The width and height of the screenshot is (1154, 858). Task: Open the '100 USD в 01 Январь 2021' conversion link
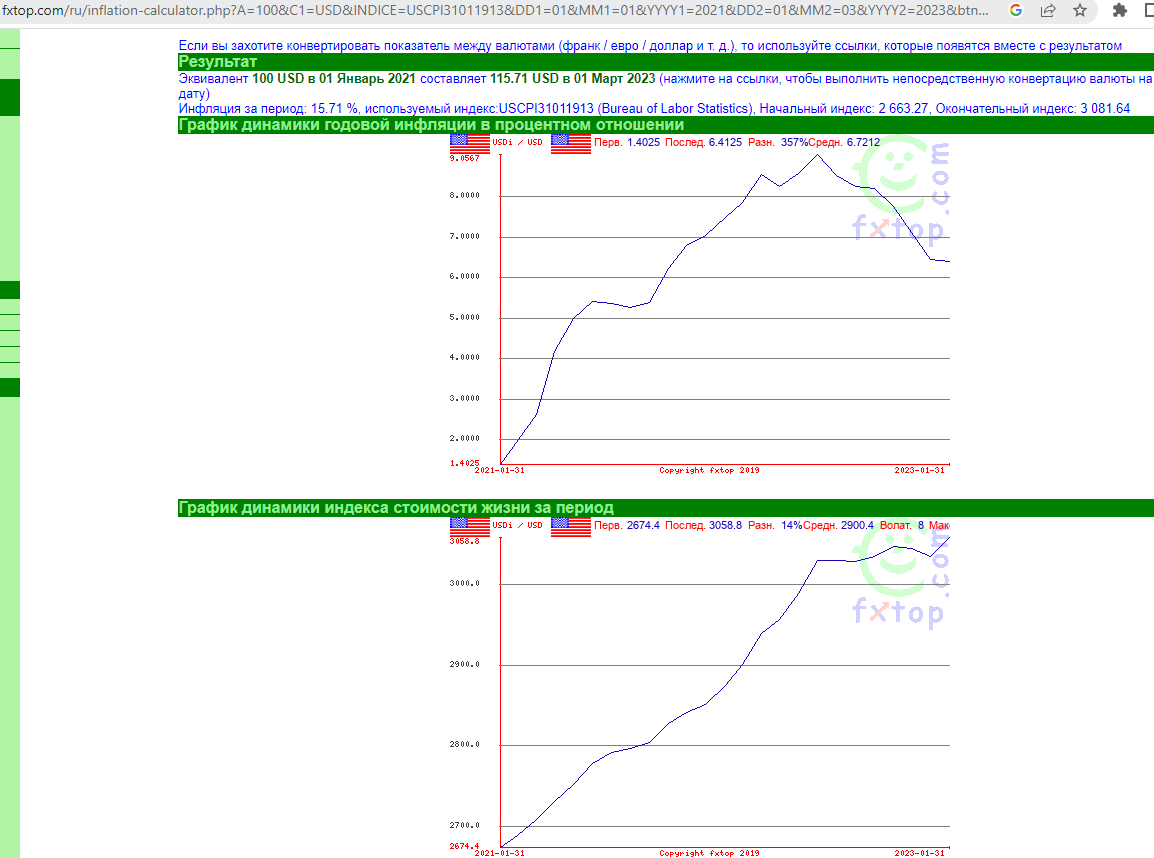click(333, 79)
